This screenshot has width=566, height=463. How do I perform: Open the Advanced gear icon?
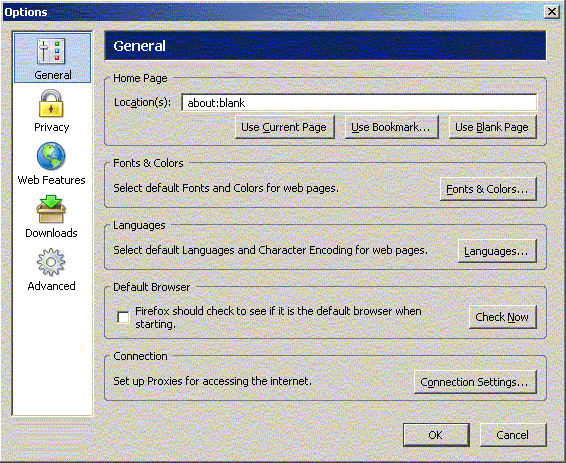point(51,262)
